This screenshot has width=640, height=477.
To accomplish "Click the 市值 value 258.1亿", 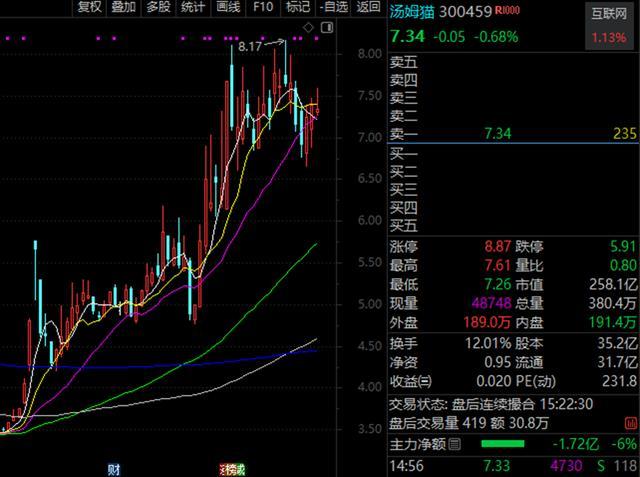I will click(x=613, y=284).
